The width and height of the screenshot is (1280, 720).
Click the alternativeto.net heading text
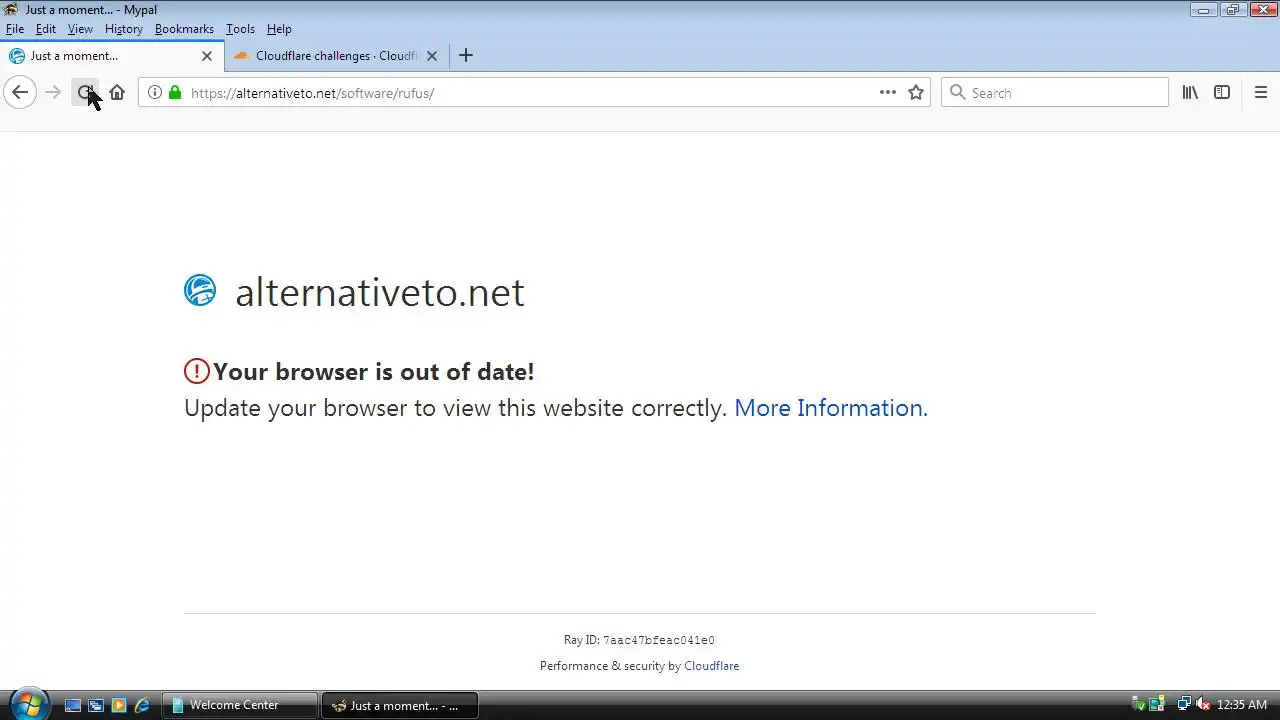[x=380, y=292]
